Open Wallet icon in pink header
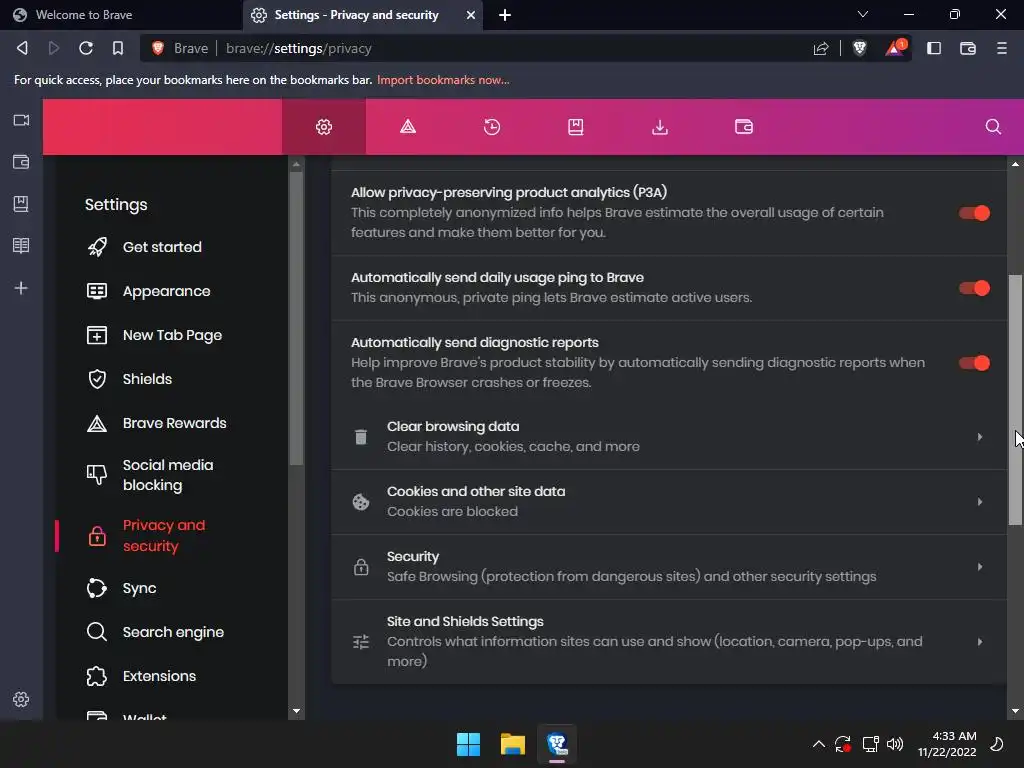This screenshot has width=1024, height=768. coord(744,127)
